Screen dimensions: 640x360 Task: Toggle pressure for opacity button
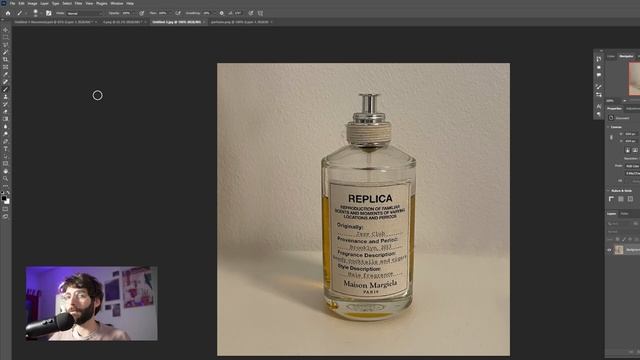pos(141,13)
